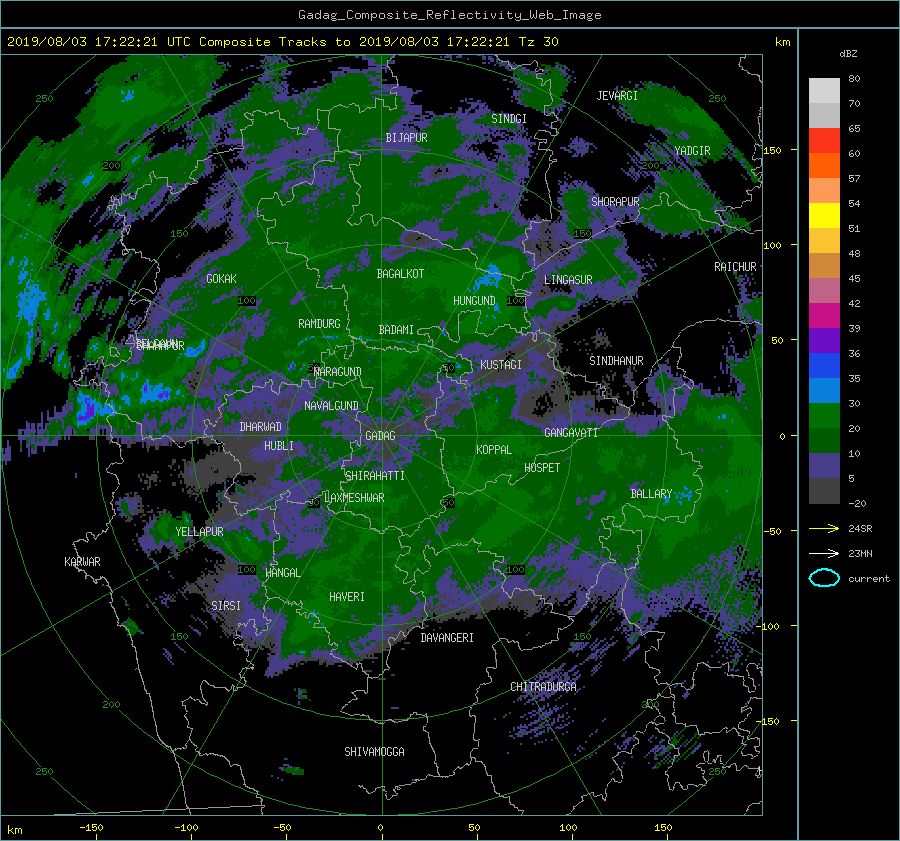This screenshot has height=841, width=900.
Task: Click the GANGAVATI city label
Action: coord(571,433)
